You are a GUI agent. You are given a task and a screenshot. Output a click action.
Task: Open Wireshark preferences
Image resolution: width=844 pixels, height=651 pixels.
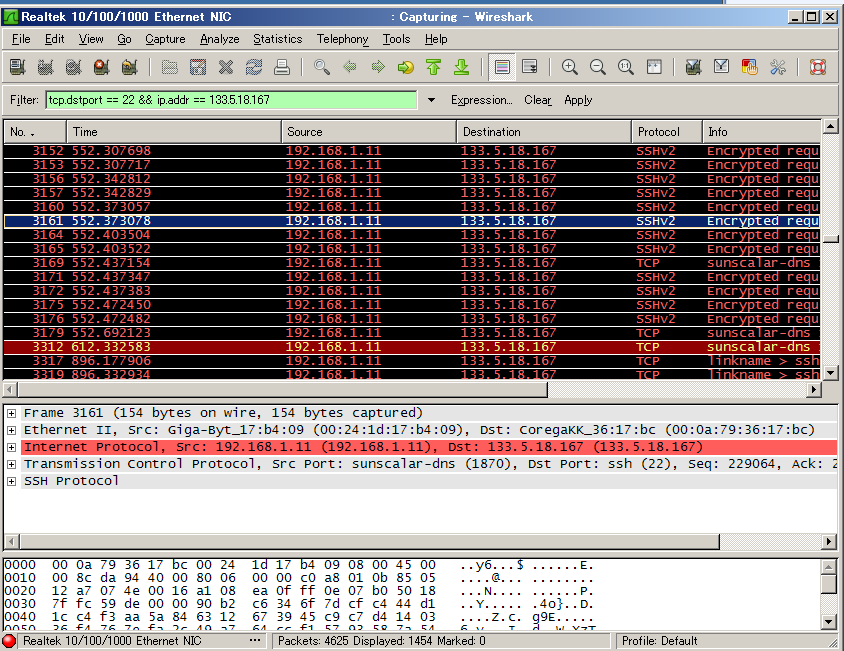coord(778,67)
